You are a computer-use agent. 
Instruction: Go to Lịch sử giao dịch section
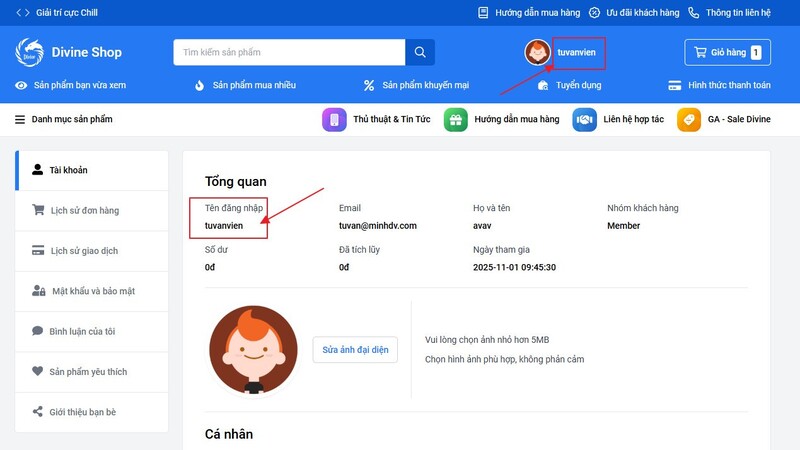tap(92, 251)
